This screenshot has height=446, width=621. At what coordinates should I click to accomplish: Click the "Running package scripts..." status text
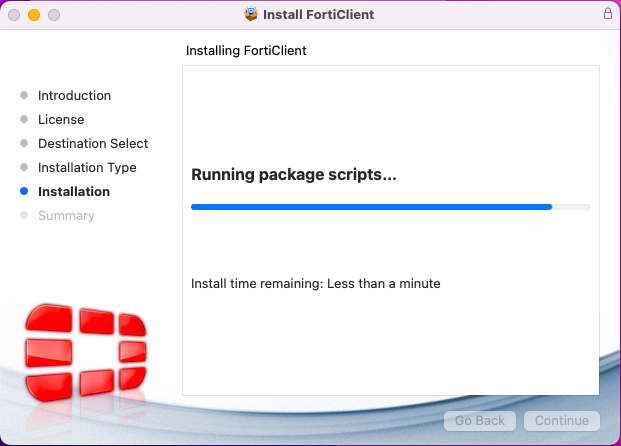click(x=294, y=175)
